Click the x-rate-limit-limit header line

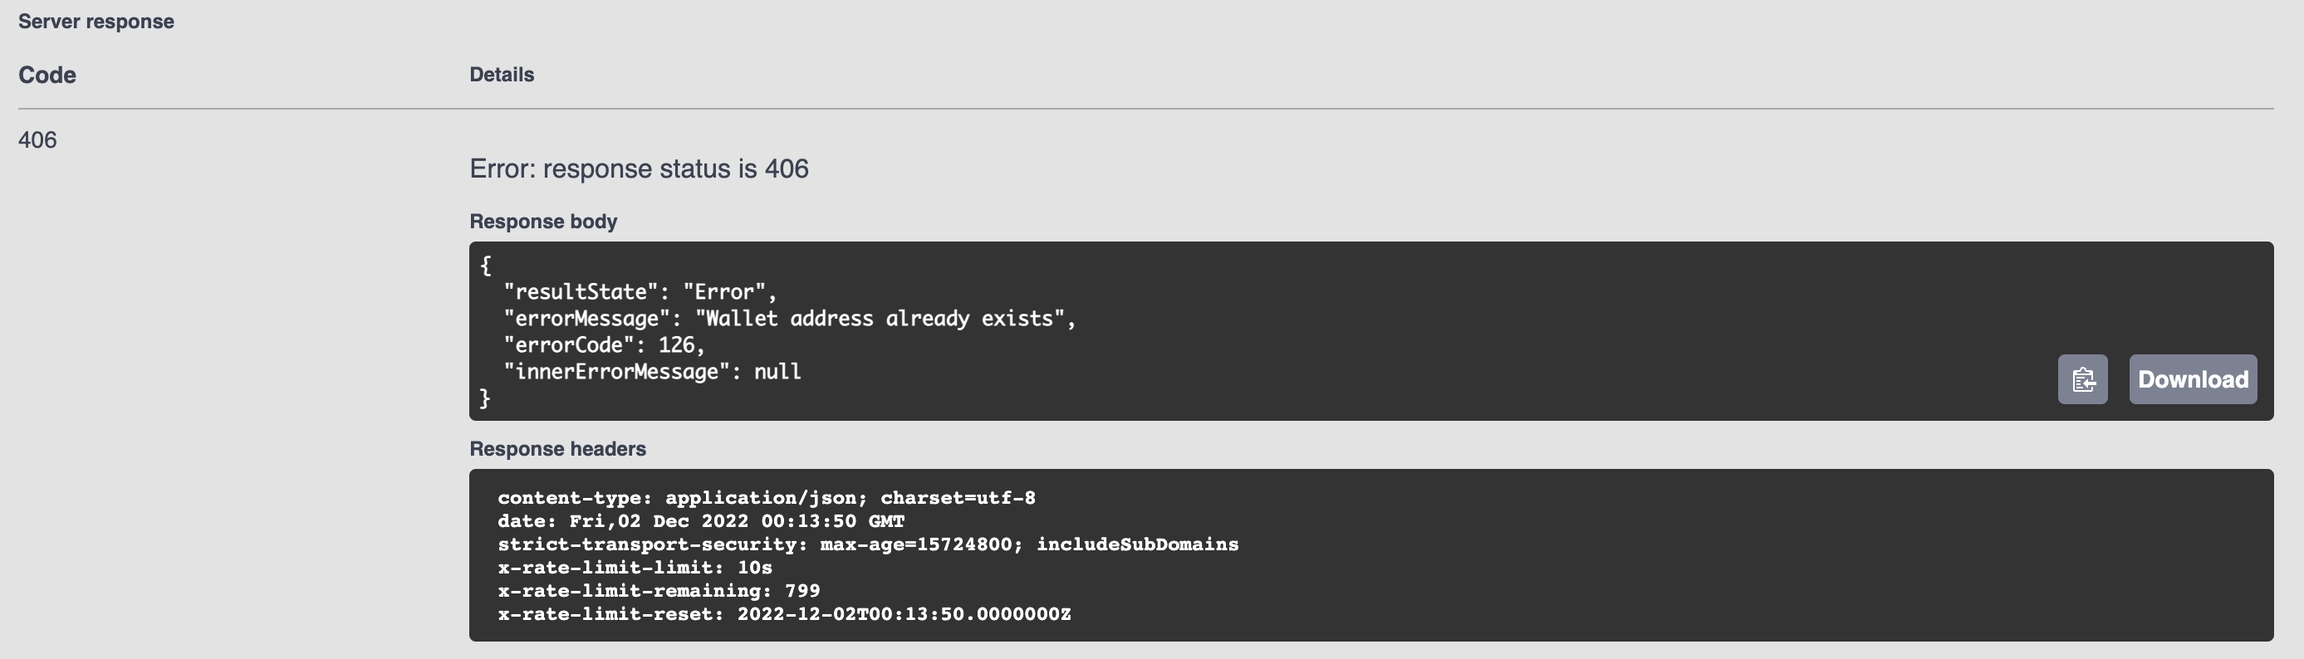pyautogui.click(x=634, y=567)
